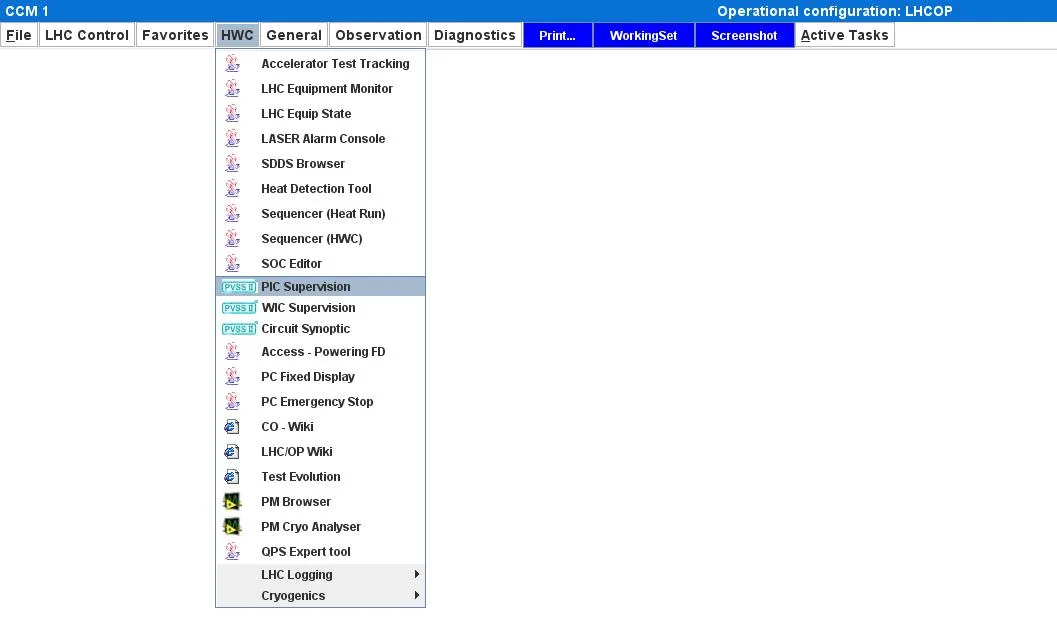Click the PM Cryo Analyser icon
This screenshot has width=1057, height=629.
(x=232, y=527)
